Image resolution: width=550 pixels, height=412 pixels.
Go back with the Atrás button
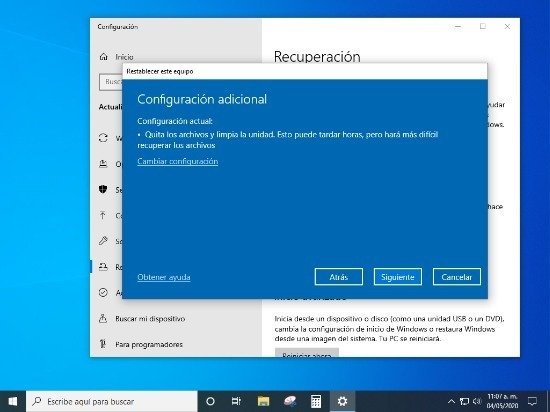click(x=338, y=277)
